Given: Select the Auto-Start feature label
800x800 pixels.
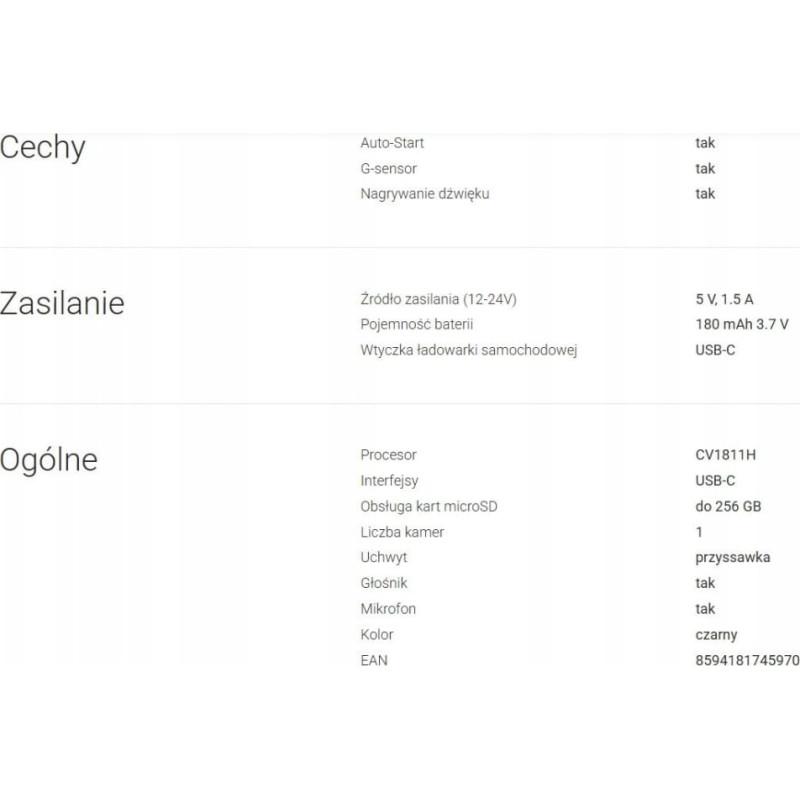Looking at the screenshot, I should (392, 143).
